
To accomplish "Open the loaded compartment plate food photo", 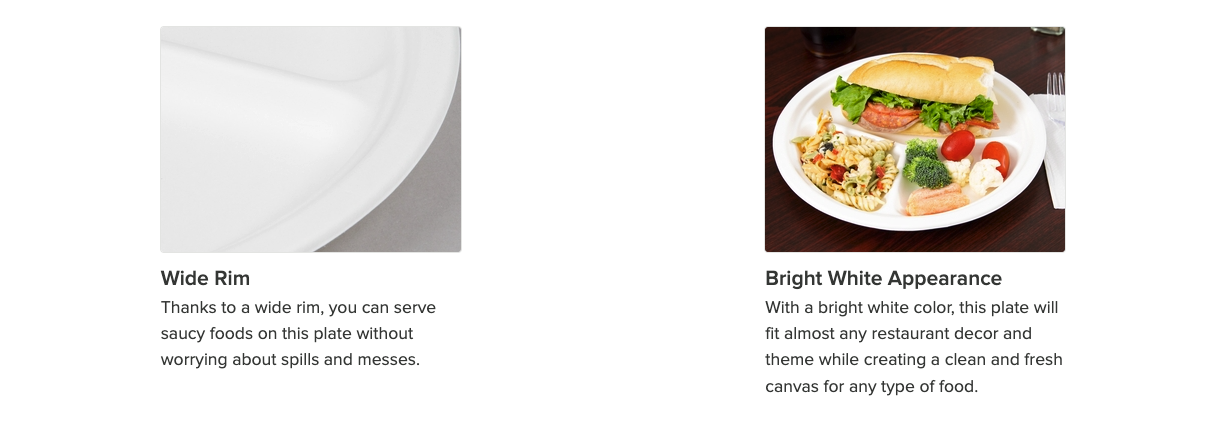I will coord(915,139).
